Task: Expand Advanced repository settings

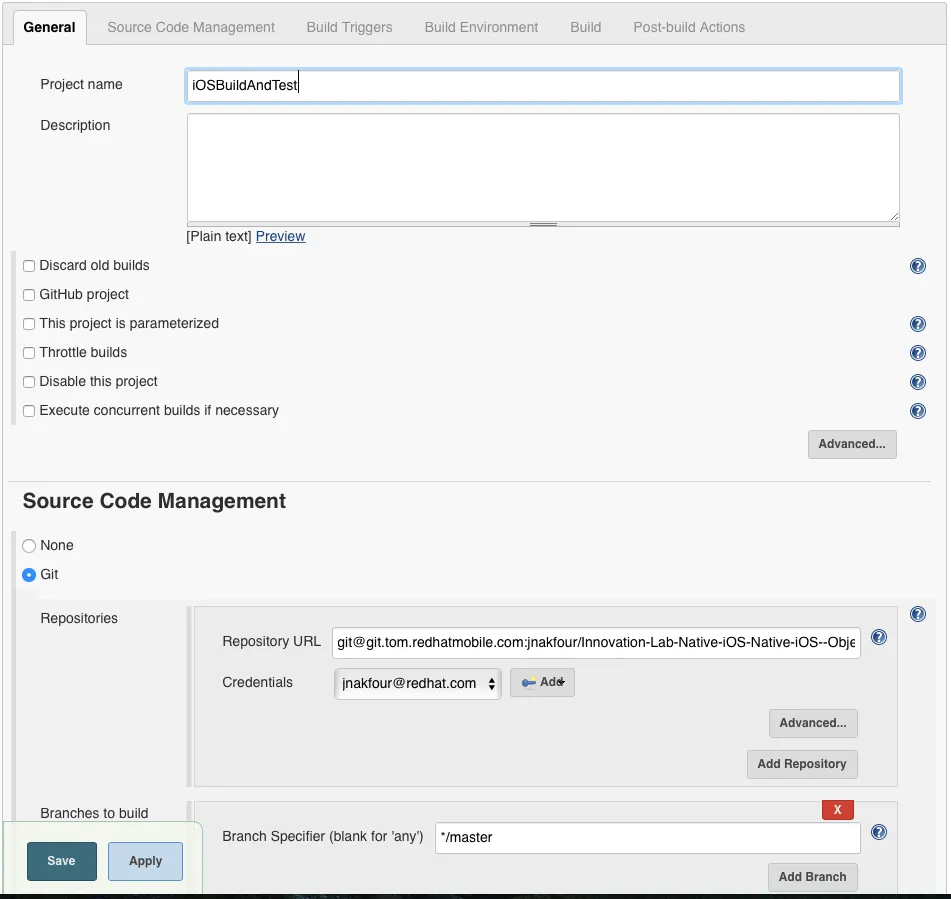Action: tap(813, 723)
